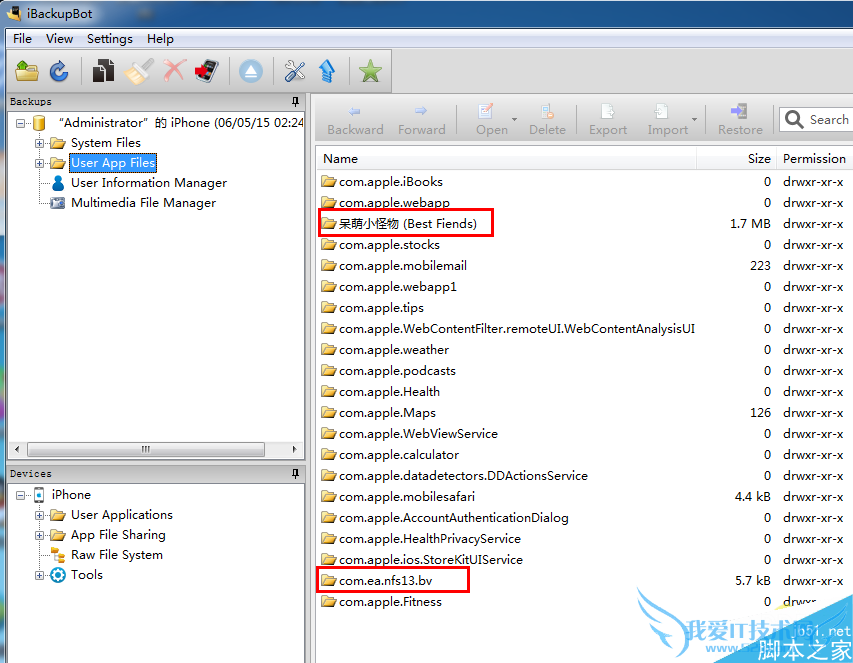
Task: Click the duplicate documents toolbar icon
Action: [103, 71]
